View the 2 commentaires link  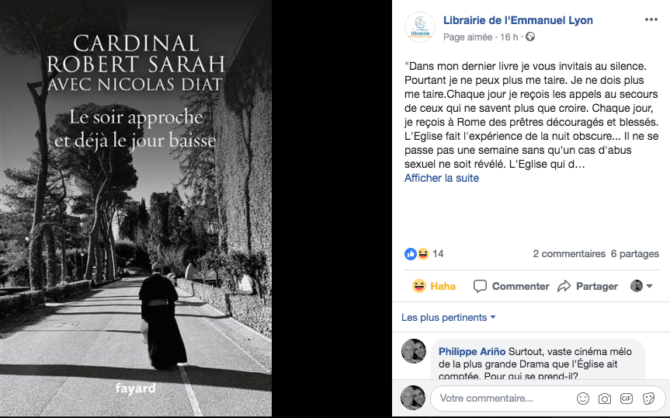click(x=569, y=254)
